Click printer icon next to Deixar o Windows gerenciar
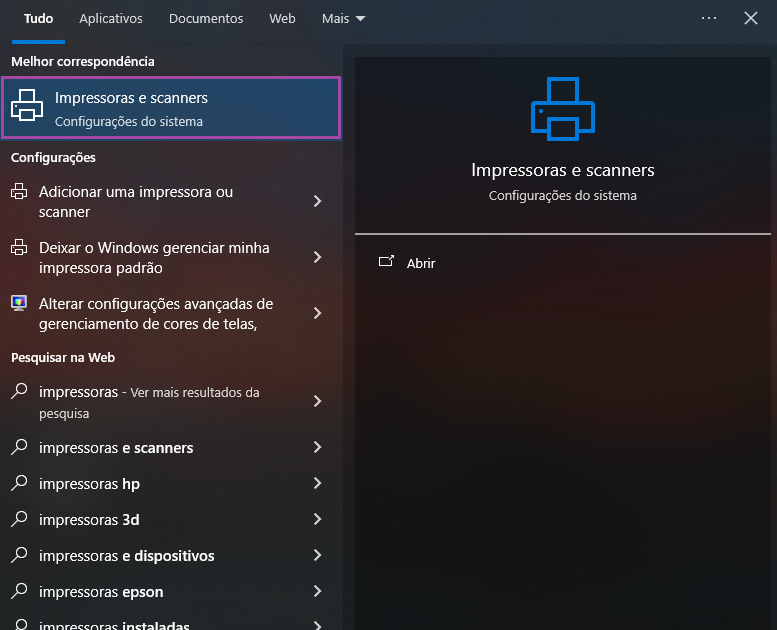Viewport: 777px width, 630px height. pos(19,247)
